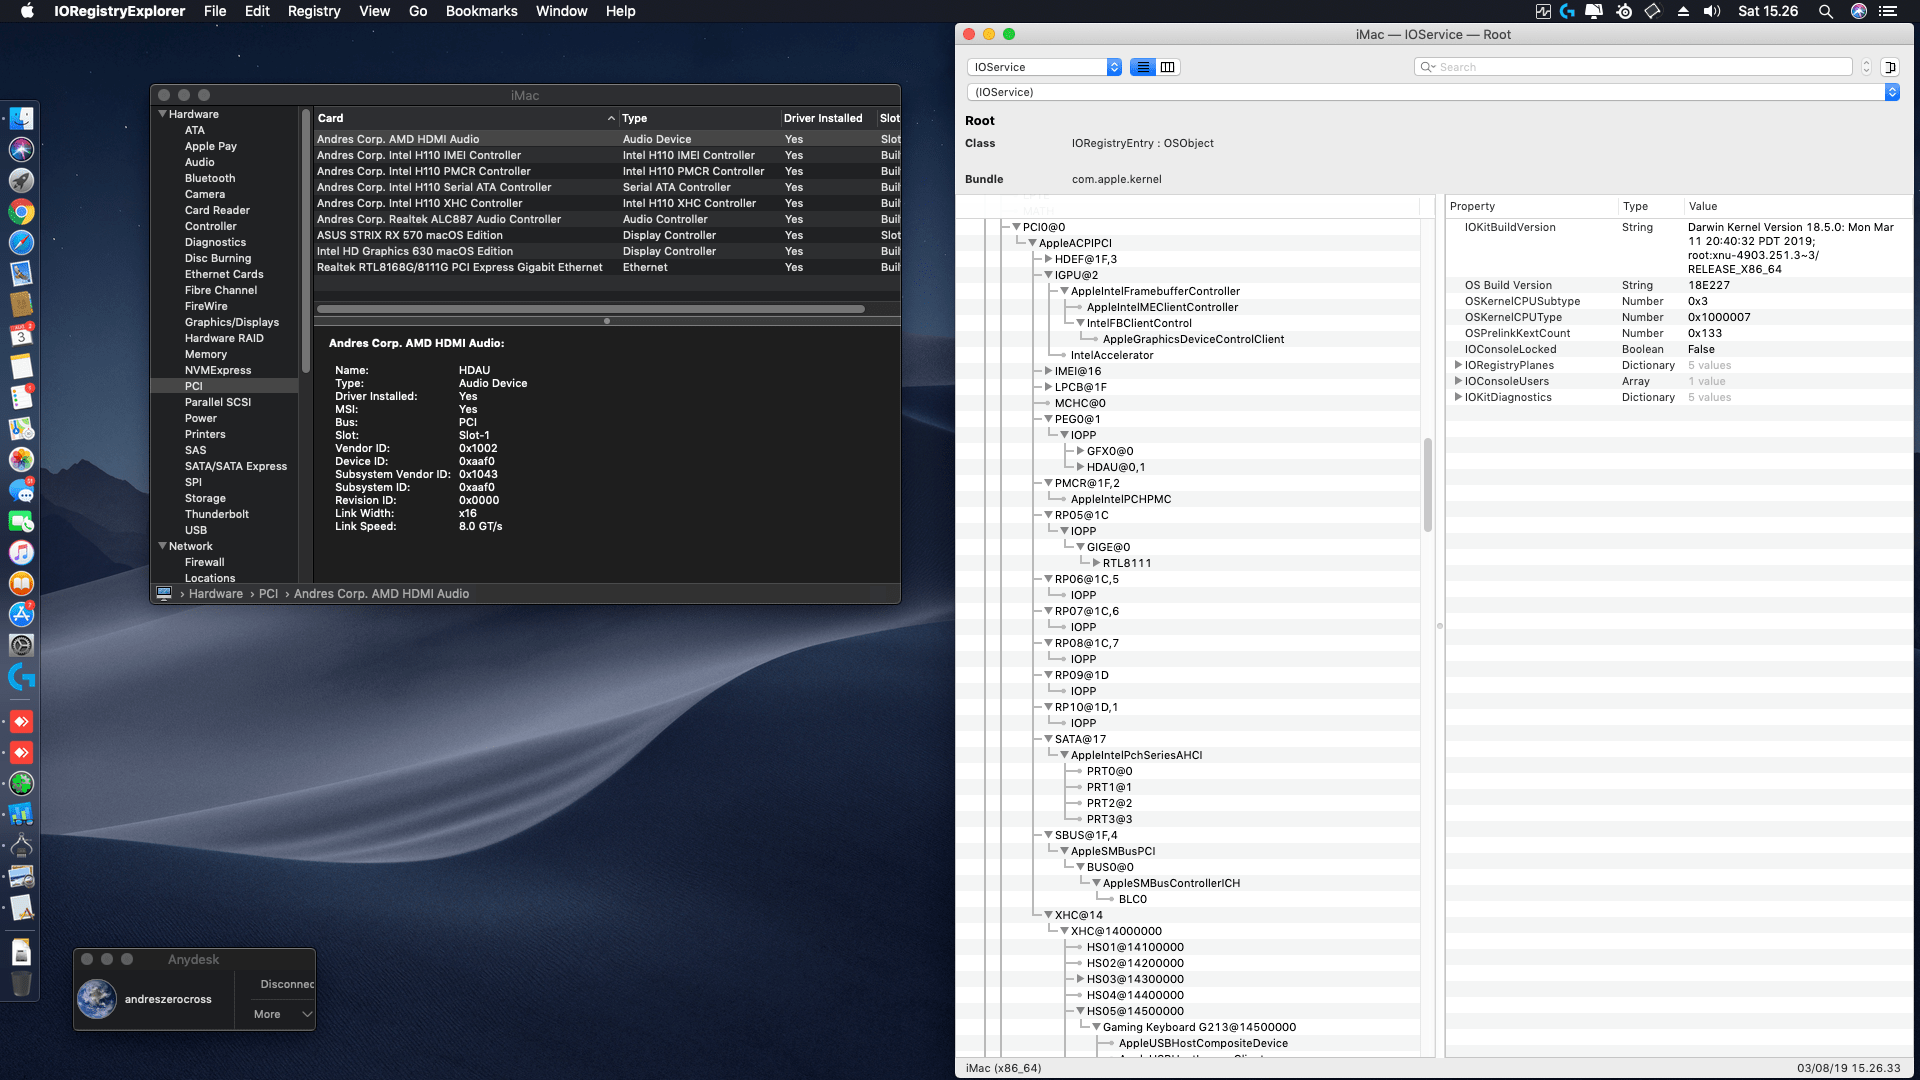Click the SteelSeries Engine menu bar icon
Viewport: 1920px width, 1080px height.
tap(1624, 11)
